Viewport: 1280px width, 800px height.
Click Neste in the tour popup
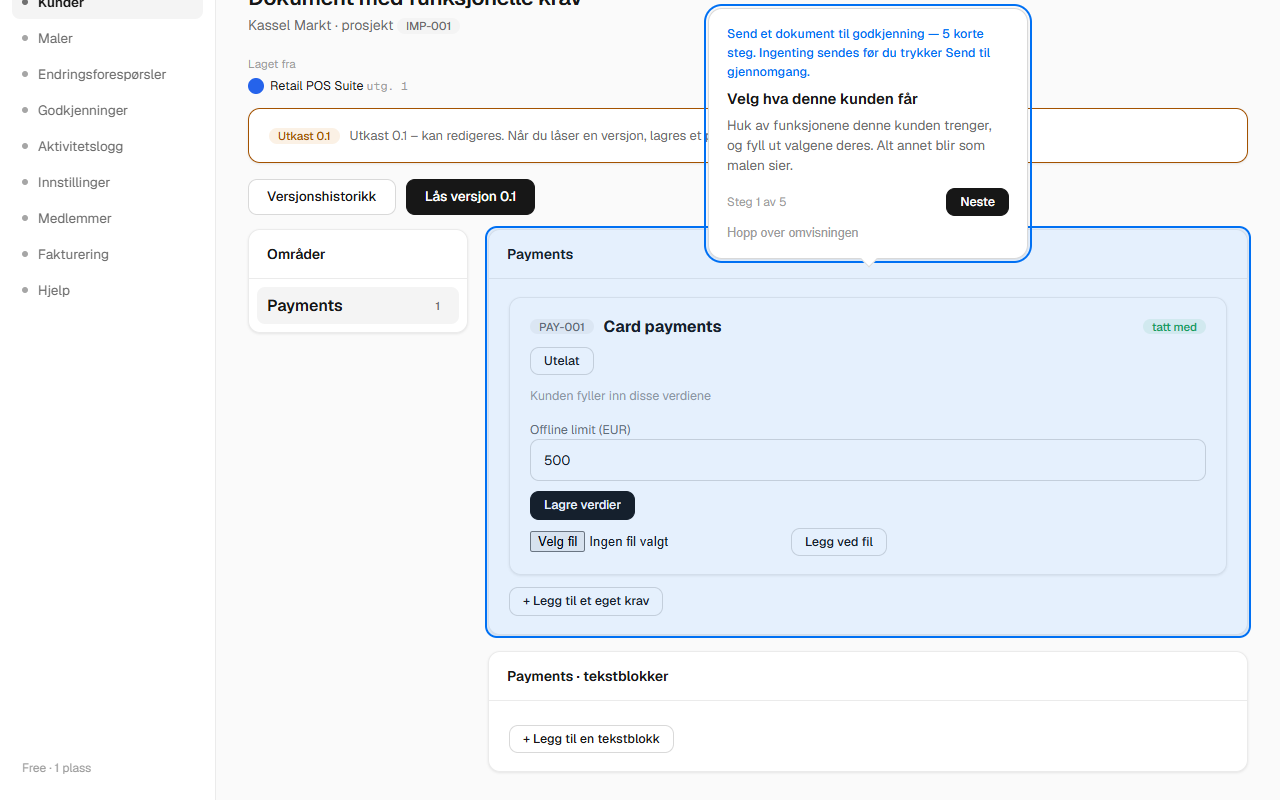click(x=977, y=202)
